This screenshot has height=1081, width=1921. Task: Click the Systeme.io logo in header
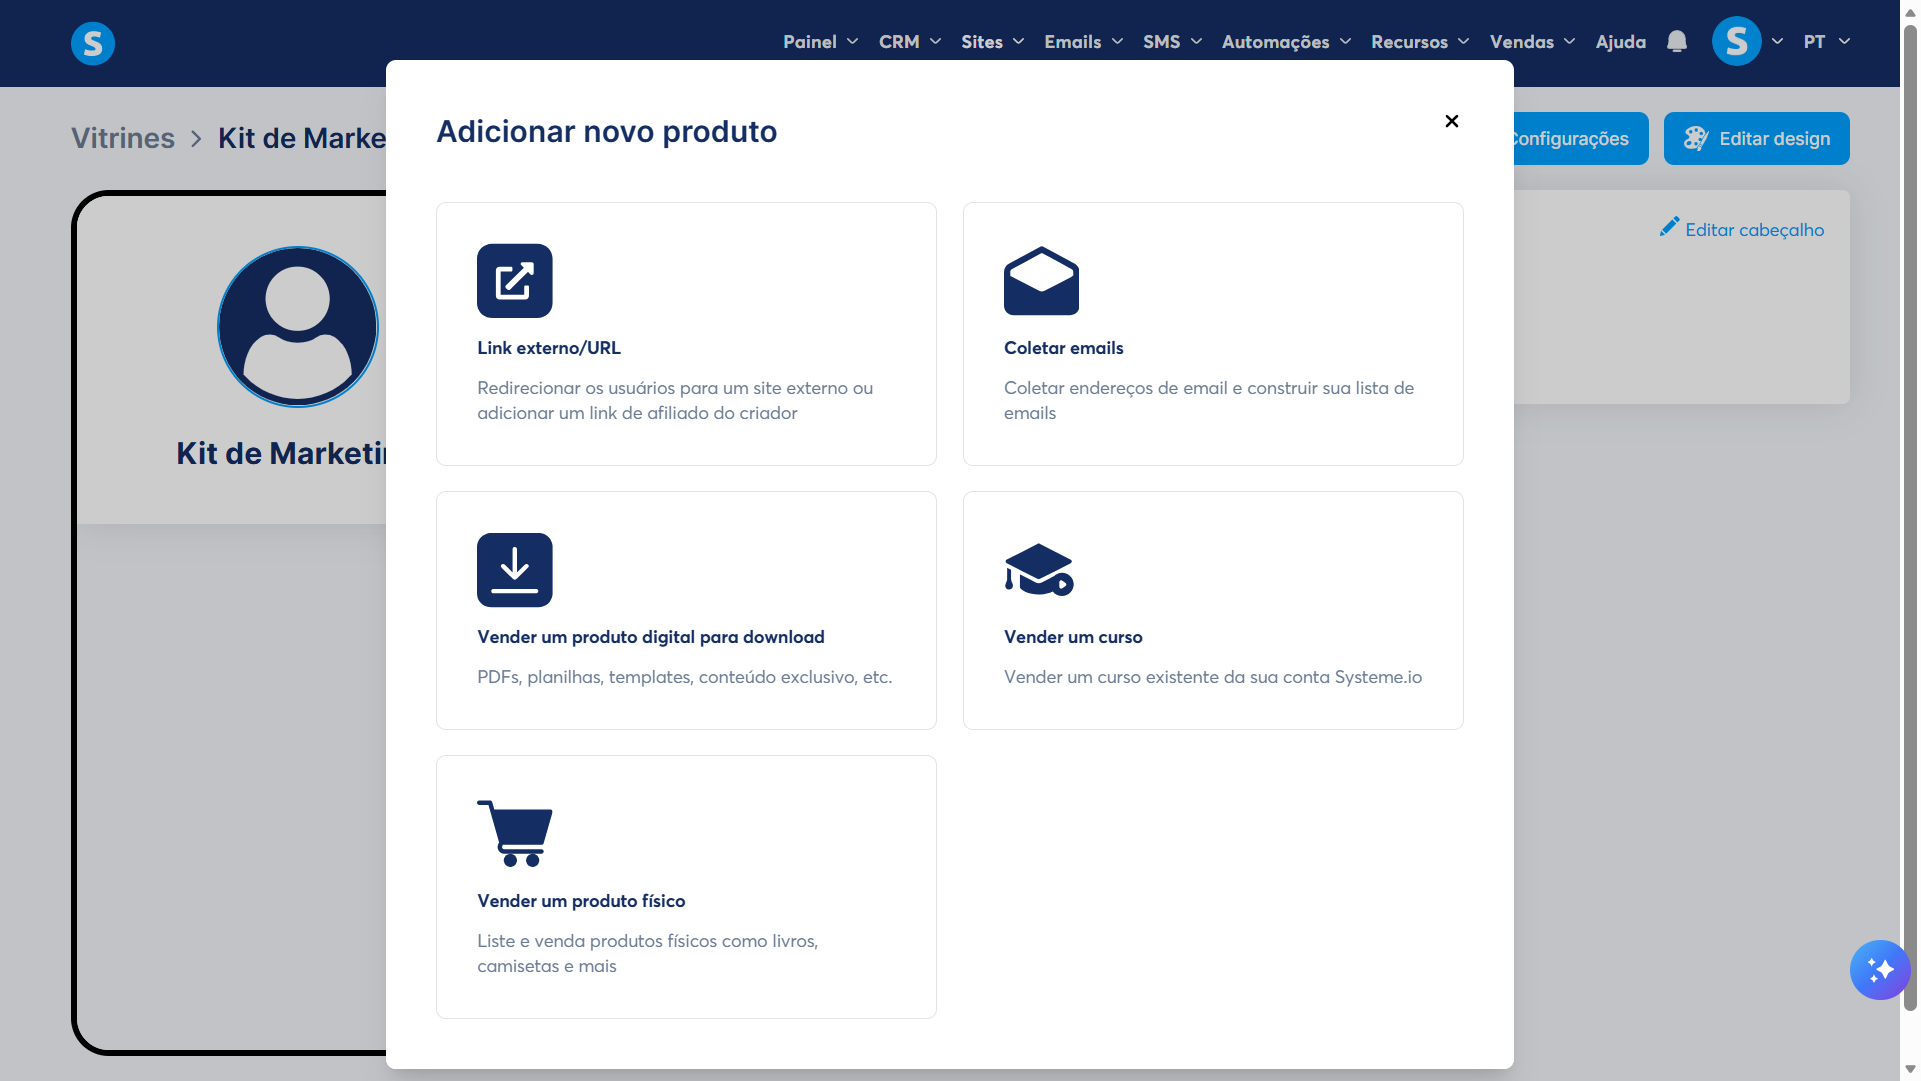(x=93, y=43)
